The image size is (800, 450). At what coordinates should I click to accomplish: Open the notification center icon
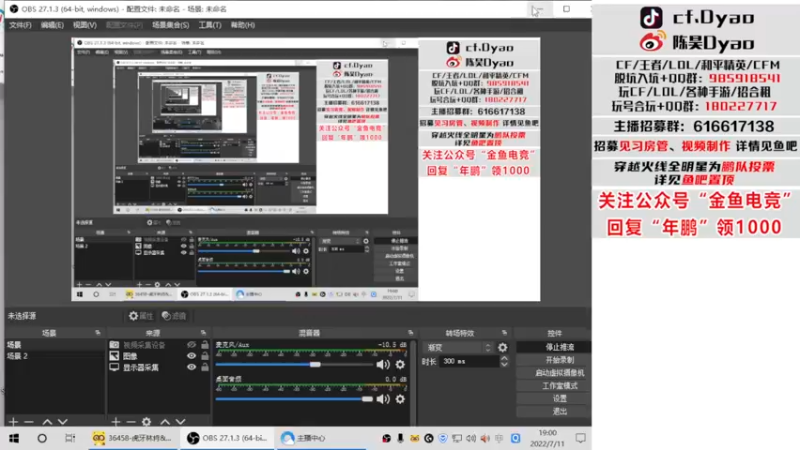tap(581, 438)
